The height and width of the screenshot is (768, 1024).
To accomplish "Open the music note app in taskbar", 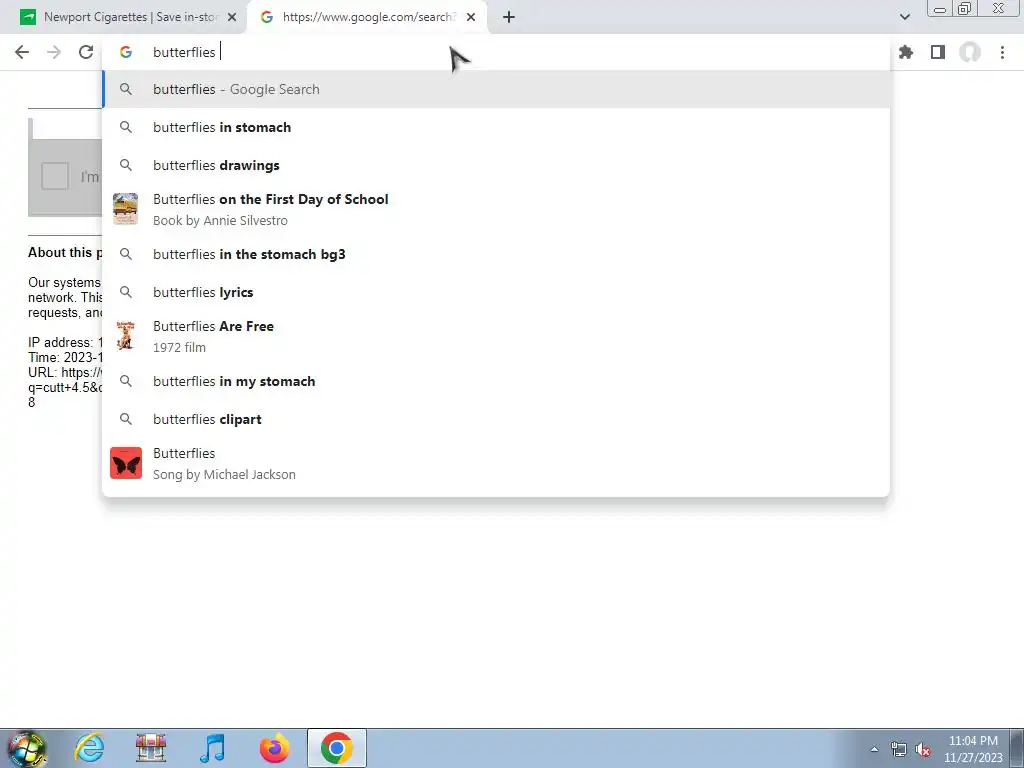I will [x=212, y=748].
